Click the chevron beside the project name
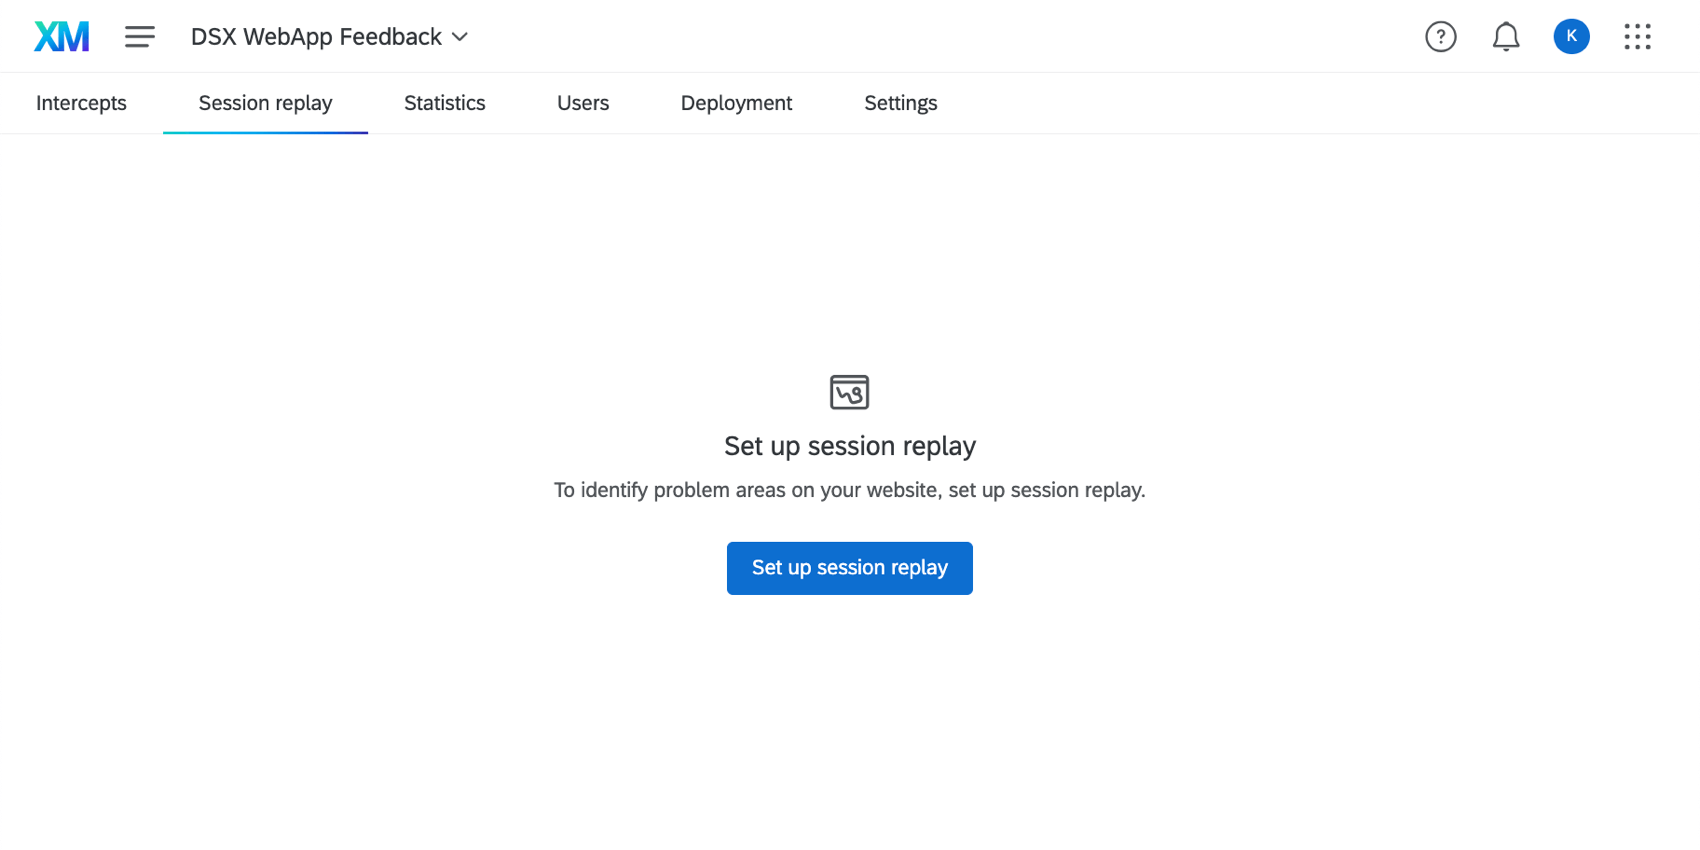 pos(460,37)
